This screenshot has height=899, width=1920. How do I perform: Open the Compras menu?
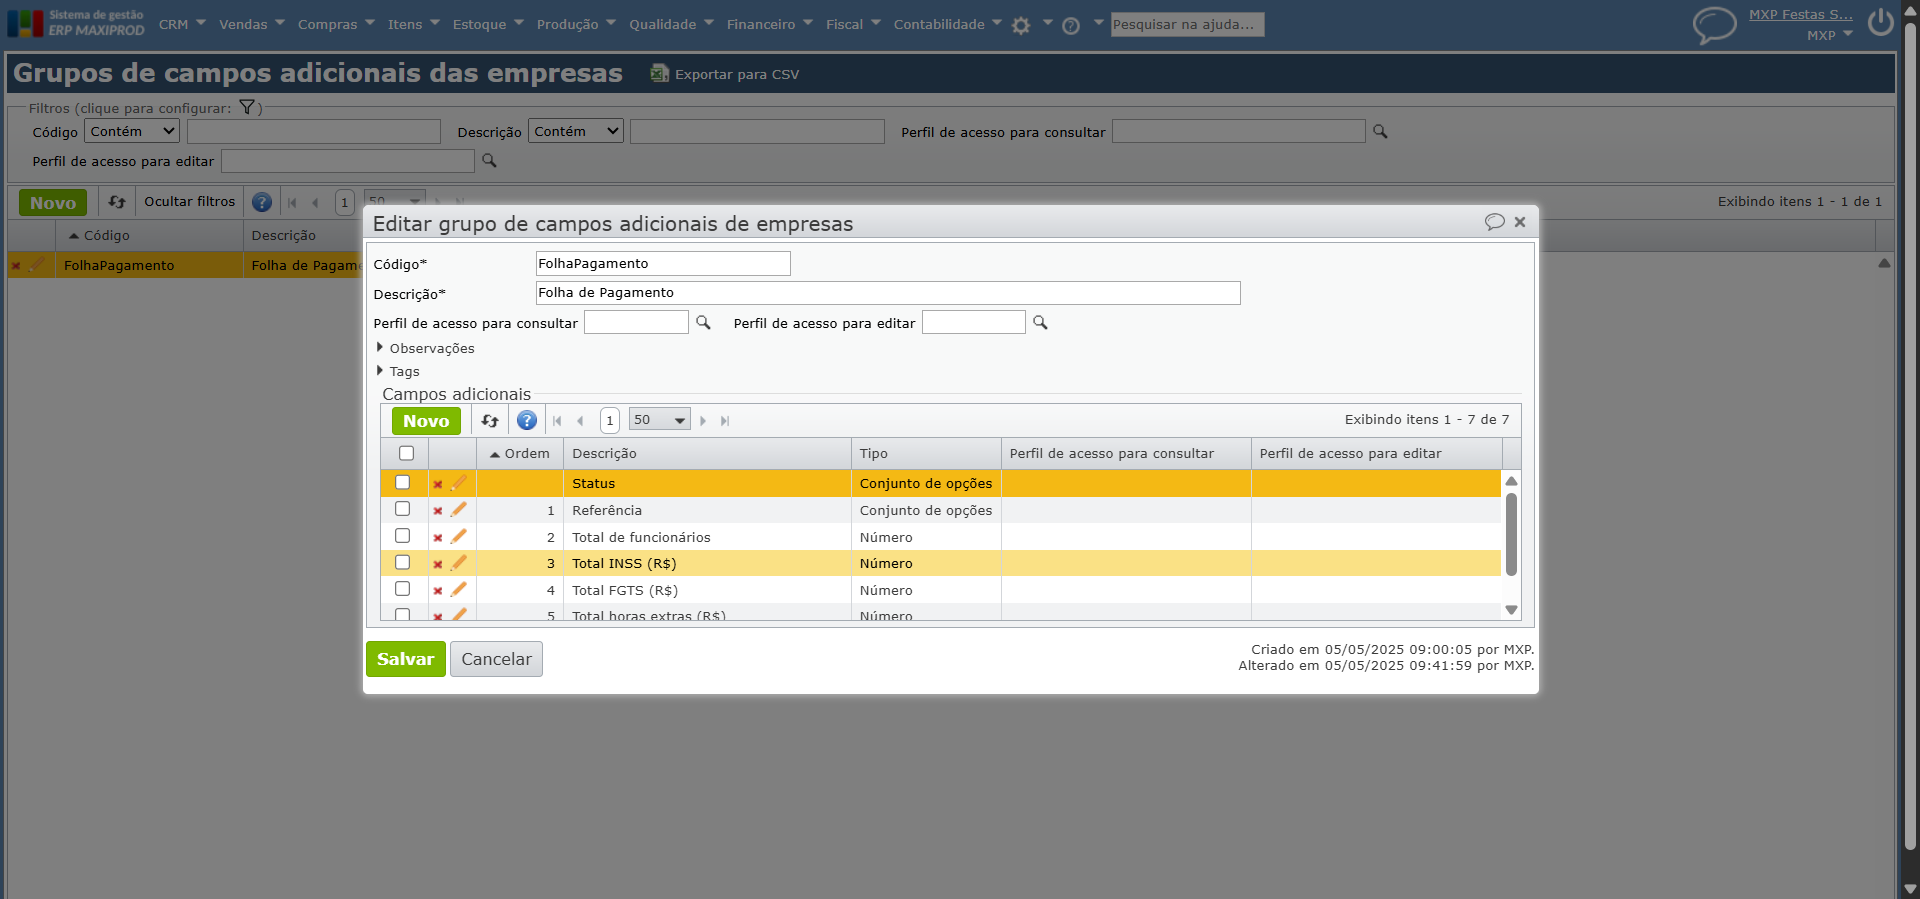tap(336, 24)
